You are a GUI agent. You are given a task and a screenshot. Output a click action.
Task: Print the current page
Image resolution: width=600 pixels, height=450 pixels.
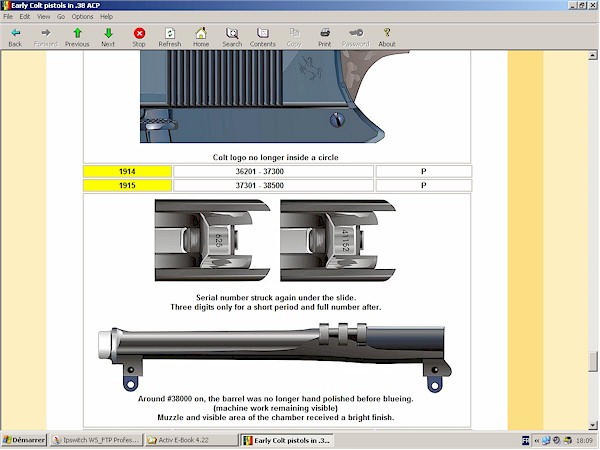pyautogui.click(x=324, y=37)
